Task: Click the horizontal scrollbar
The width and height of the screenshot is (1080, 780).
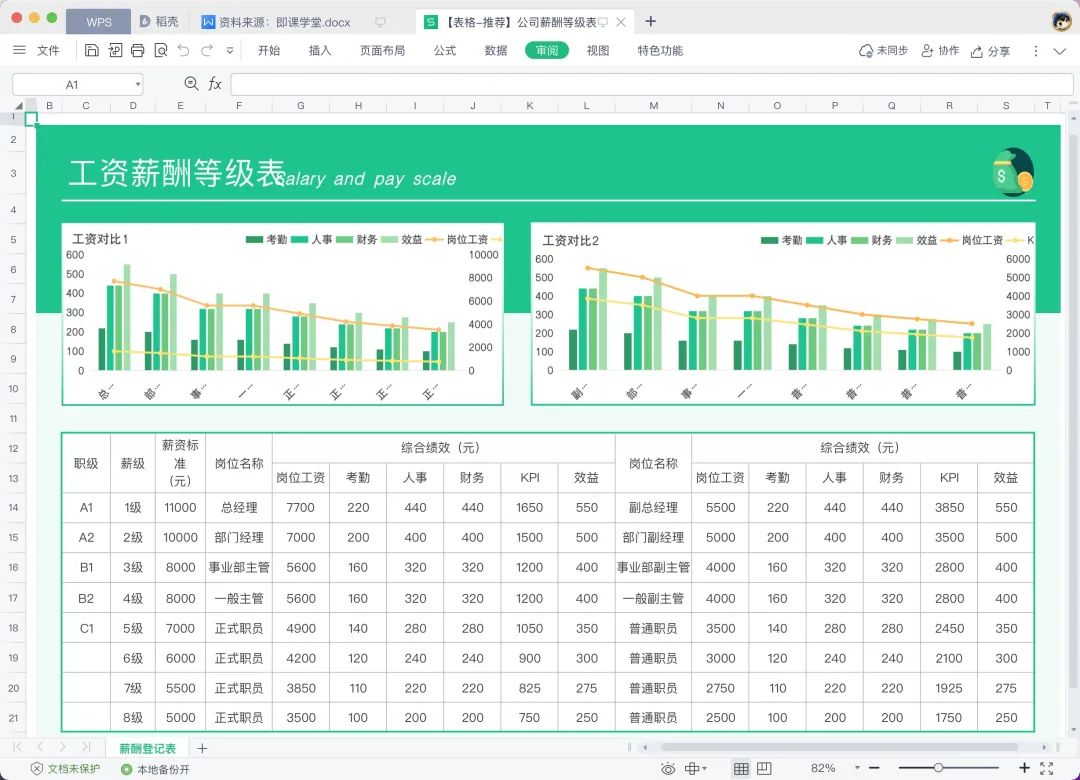Action: pos(839,747)
